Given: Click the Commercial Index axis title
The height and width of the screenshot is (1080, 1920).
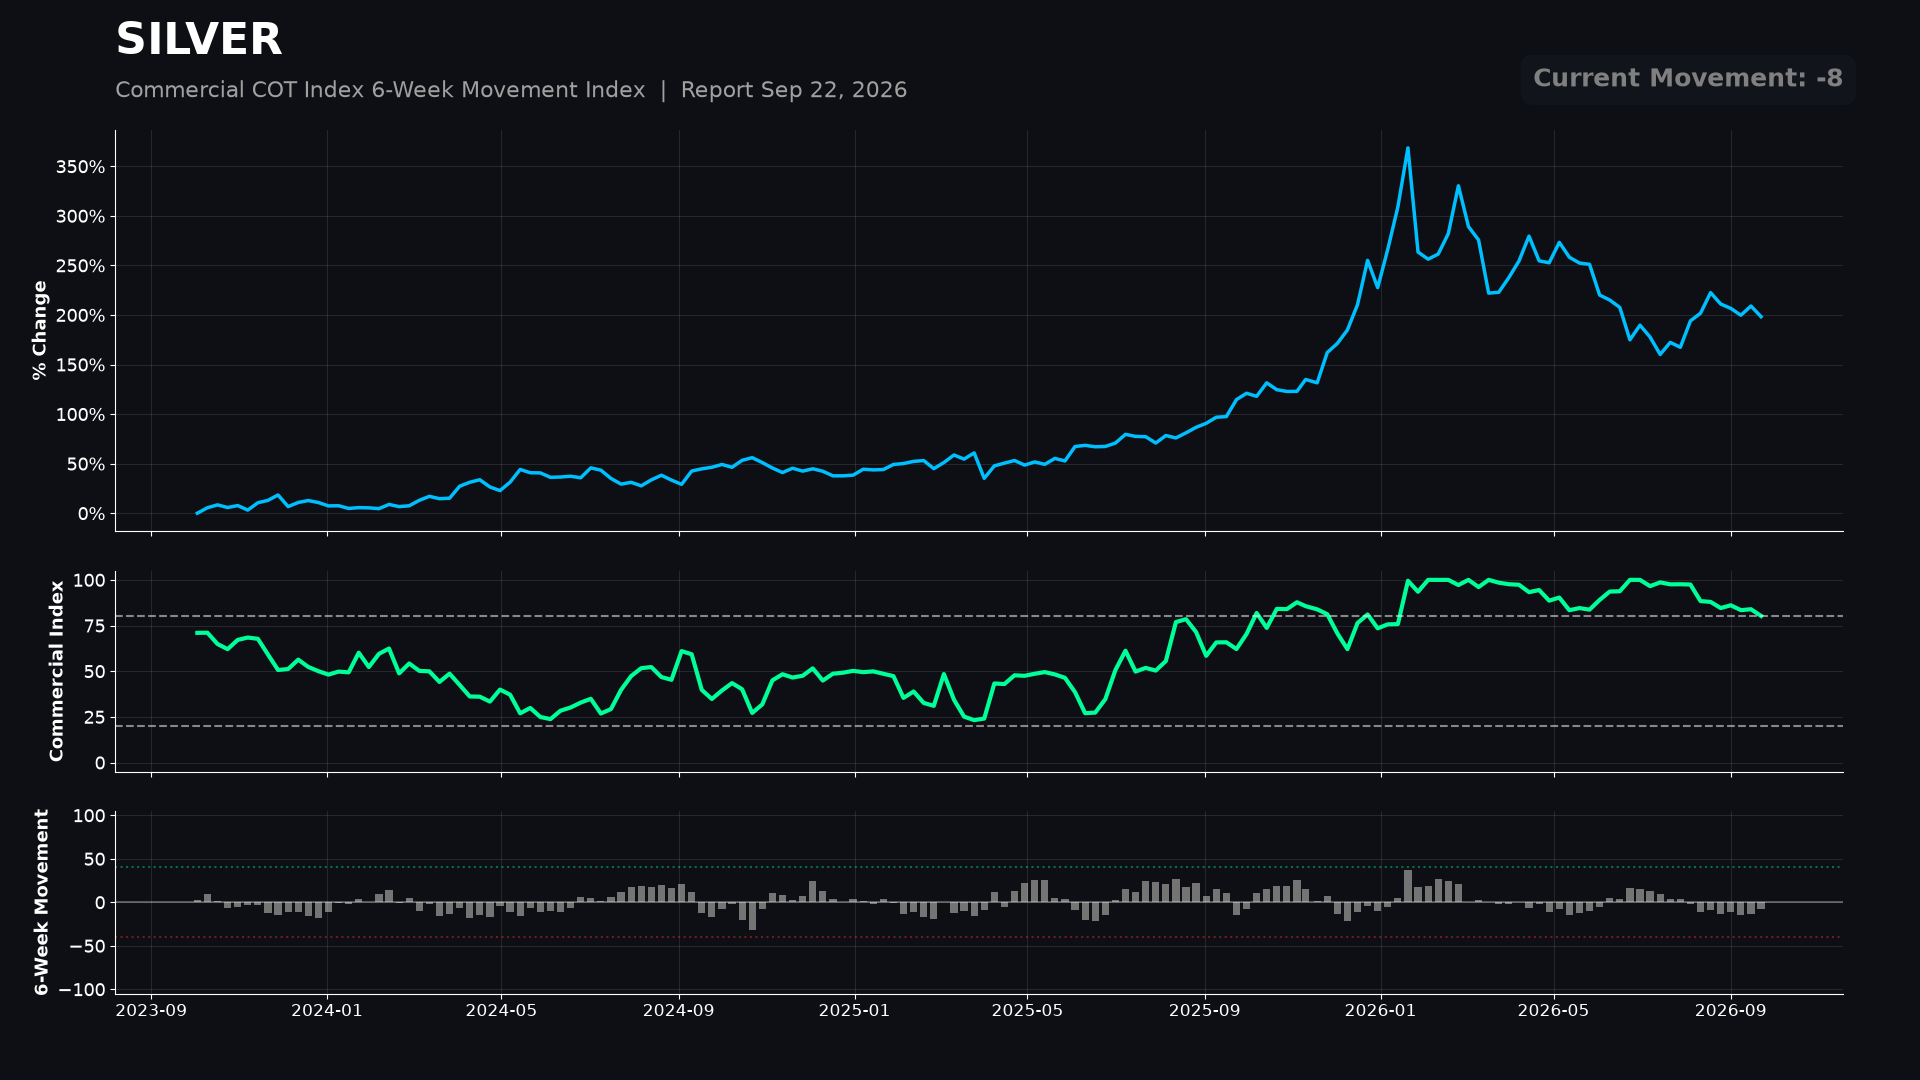Looking at the screenshot, I should click(x=57, y=671).
